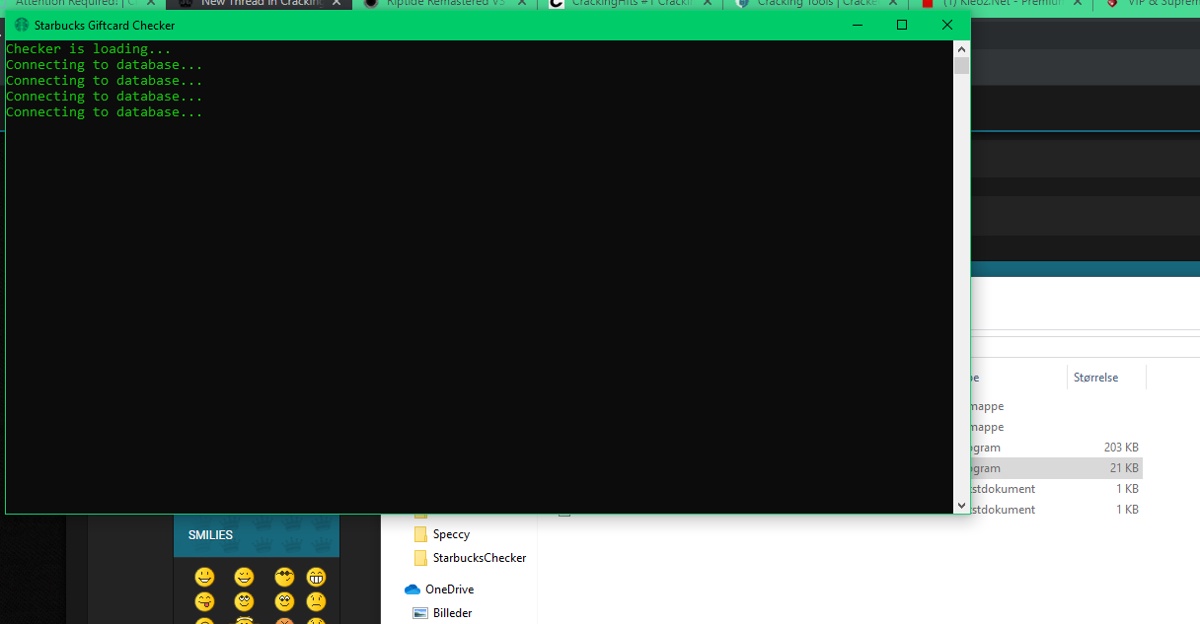Click the Starbucks logo icon in the checker title bar
The height and width of the screenshot is (624, 1200).
click(x=22, y=25)
